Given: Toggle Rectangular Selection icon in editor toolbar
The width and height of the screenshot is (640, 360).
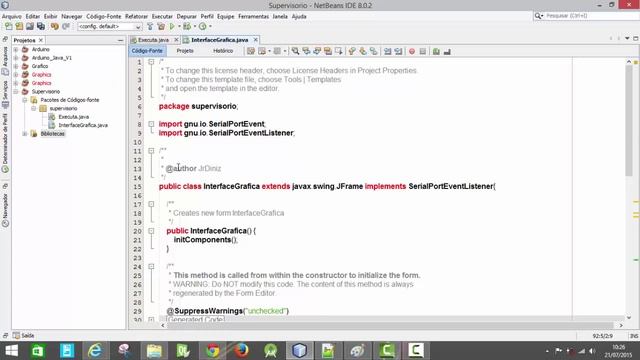Looking at the screenshot, I should click(338, 51).
